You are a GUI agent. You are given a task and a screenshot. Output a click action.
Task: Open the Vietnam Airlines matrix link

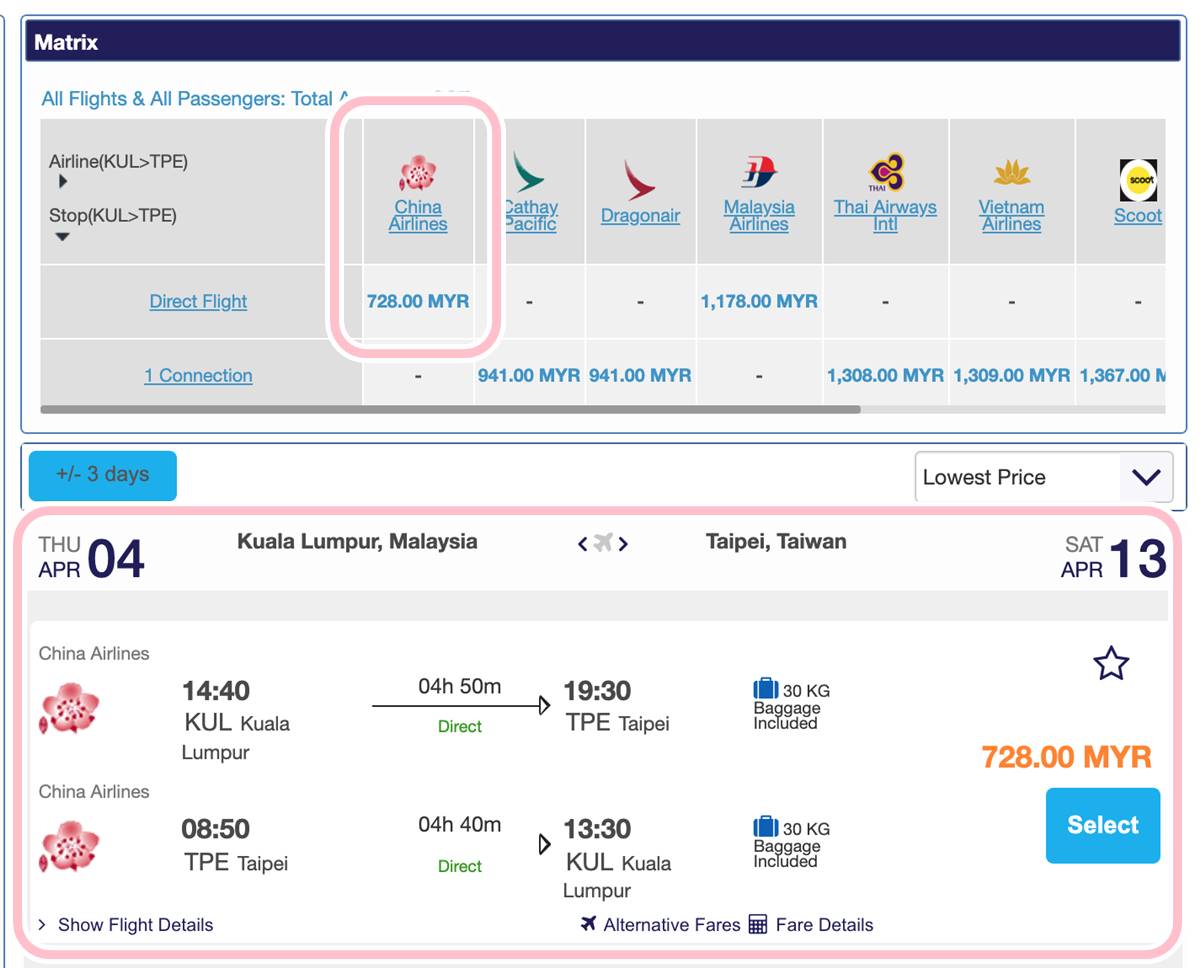[1012, 216]
